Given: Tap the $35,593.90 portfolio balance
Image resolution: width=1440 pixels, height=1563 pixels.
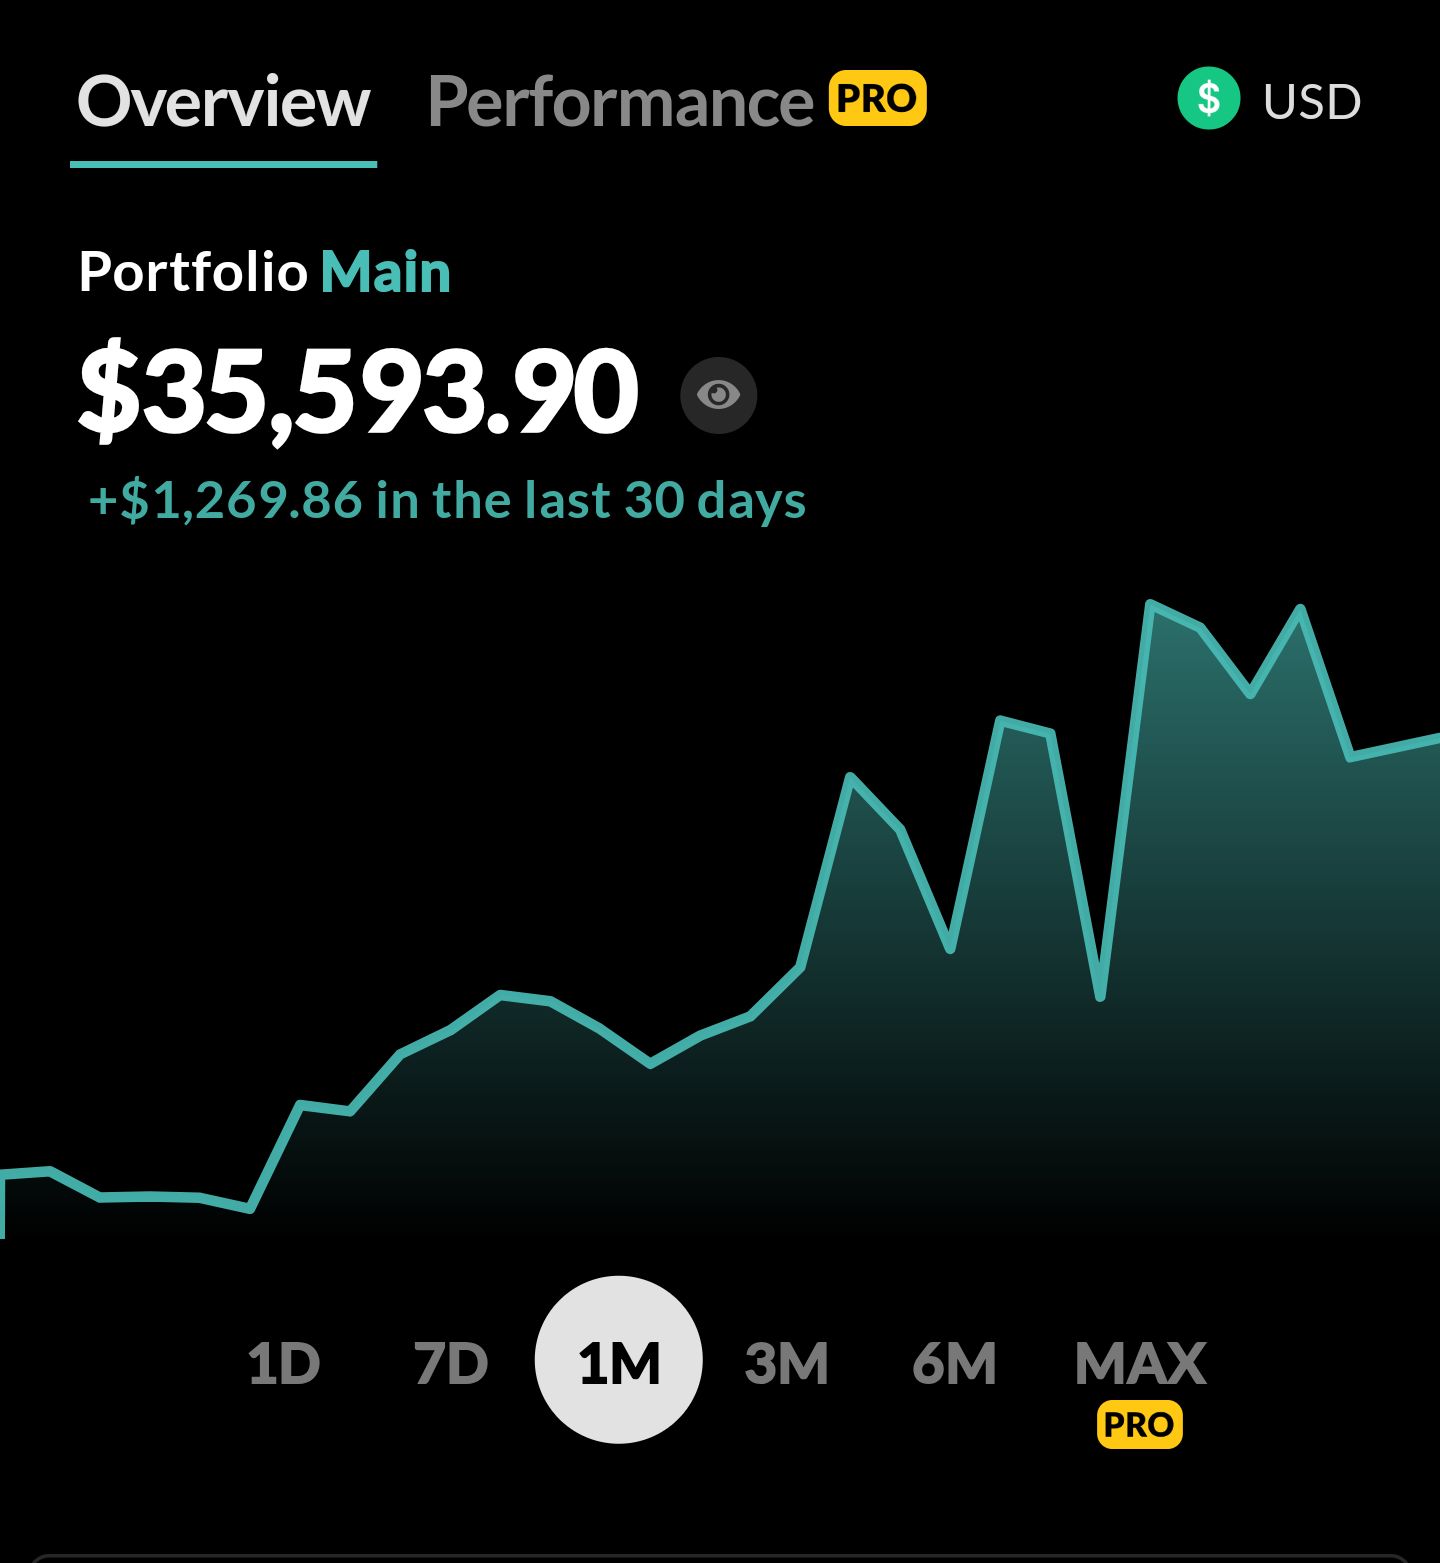Looking at the screenshot, I should 358,391.
